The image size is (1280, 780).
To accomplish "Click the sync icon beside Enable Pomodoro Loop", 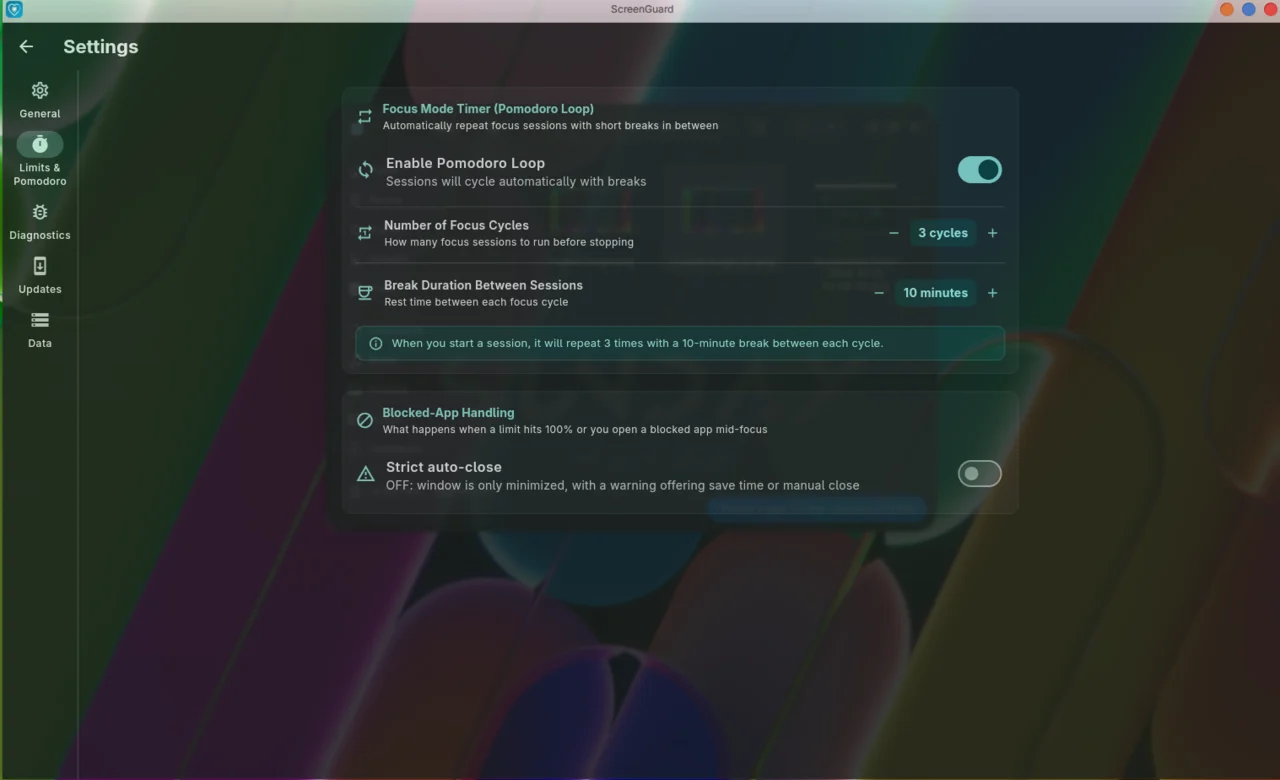I will (366, 170).
